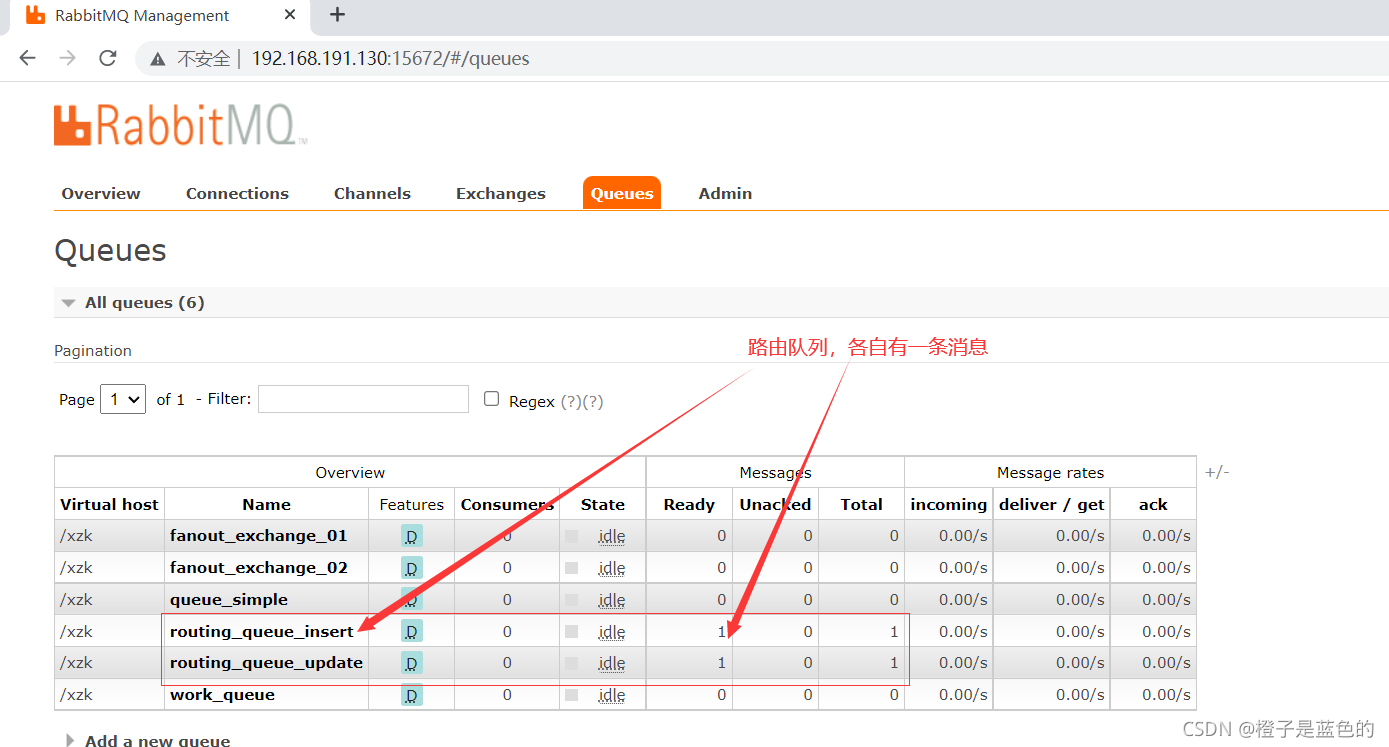Click the Features column header
Screen dimensions: 1389x747
coord(411,505)
